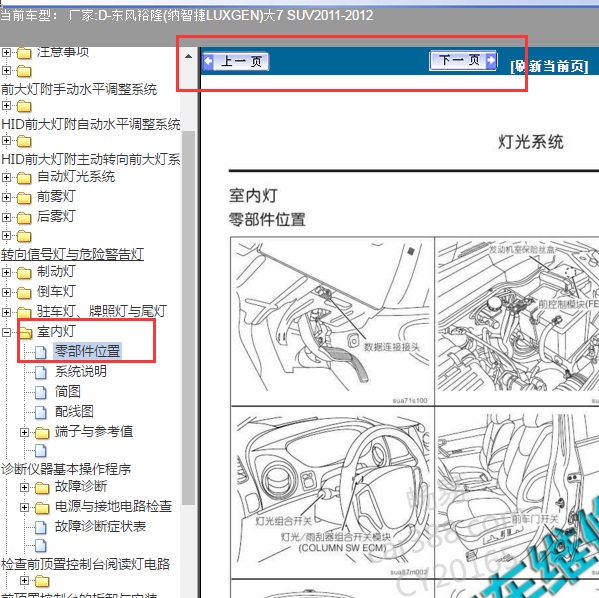Click the folder icon beside 故障诊断
Image resolution: width=599 pixels, height=598 pixels.
click(x=42, y=488)
